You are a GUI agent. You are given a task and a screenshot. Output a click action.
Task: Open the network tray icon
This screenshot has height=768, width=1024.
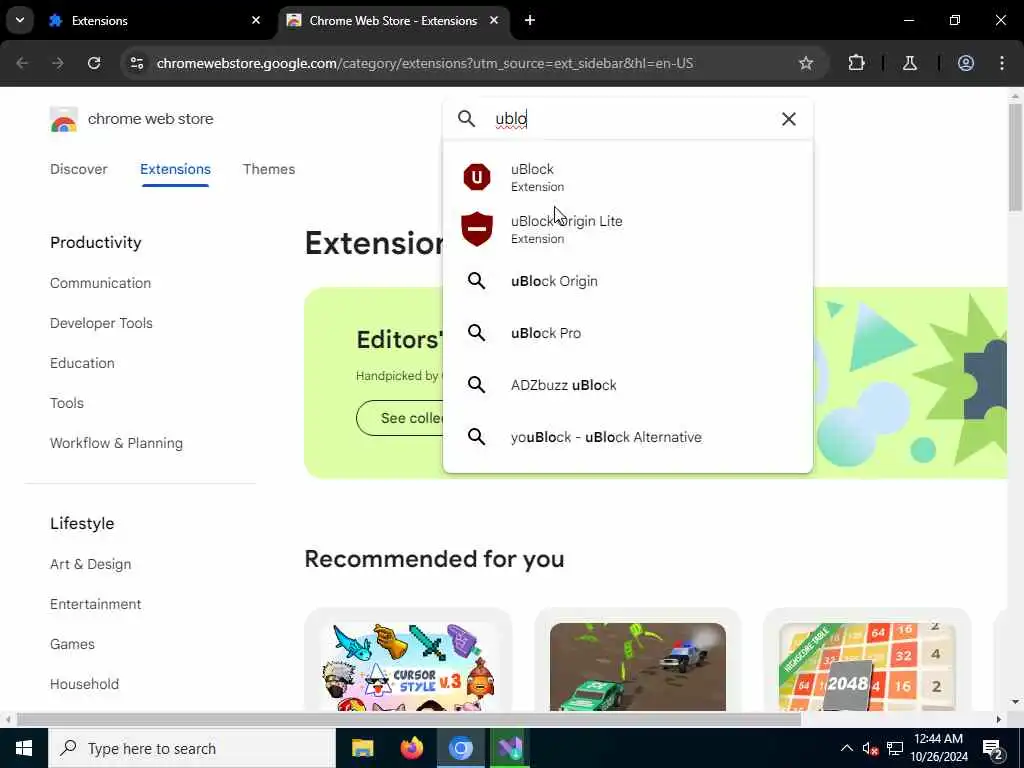pos(895,748)
